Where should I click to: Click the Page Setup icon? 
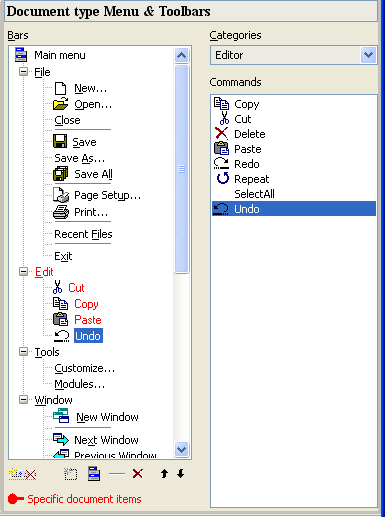coord(61,195)
